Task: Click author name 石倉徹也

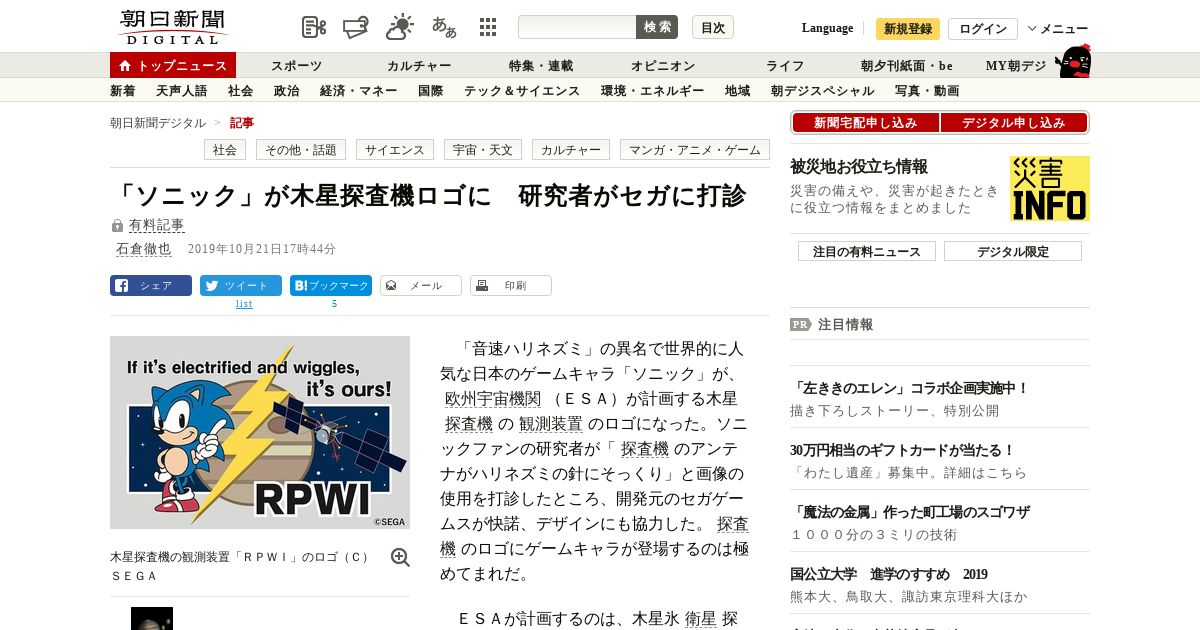Action: pos(143,249)
